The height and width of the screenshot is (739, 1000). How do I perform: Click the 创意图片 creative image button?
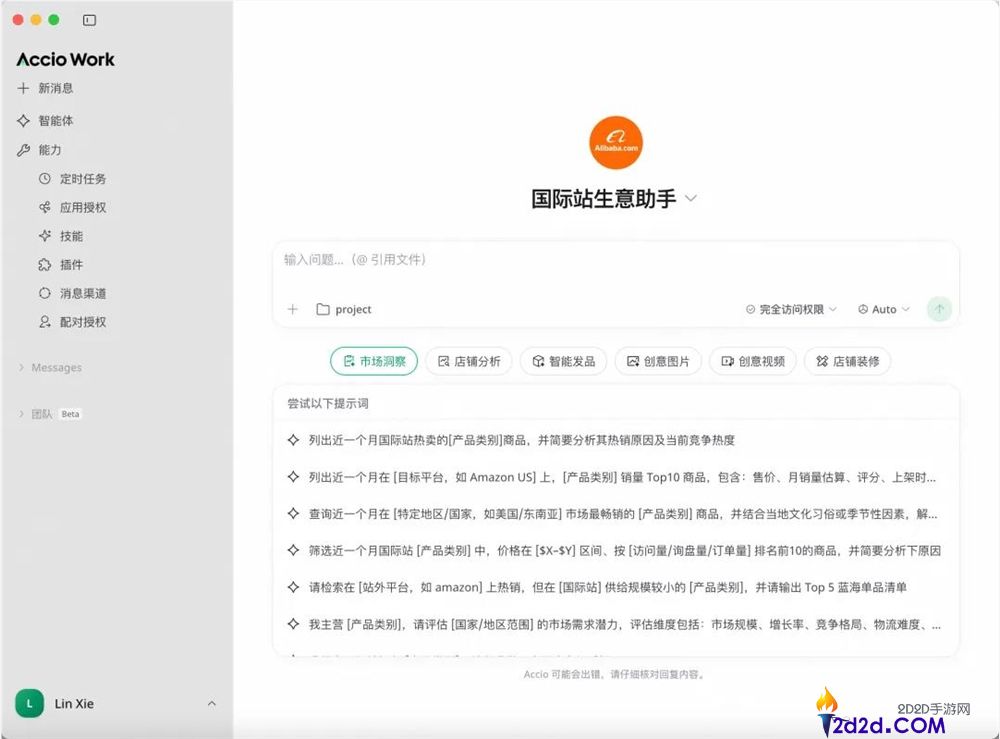click(x=657, y=361)
